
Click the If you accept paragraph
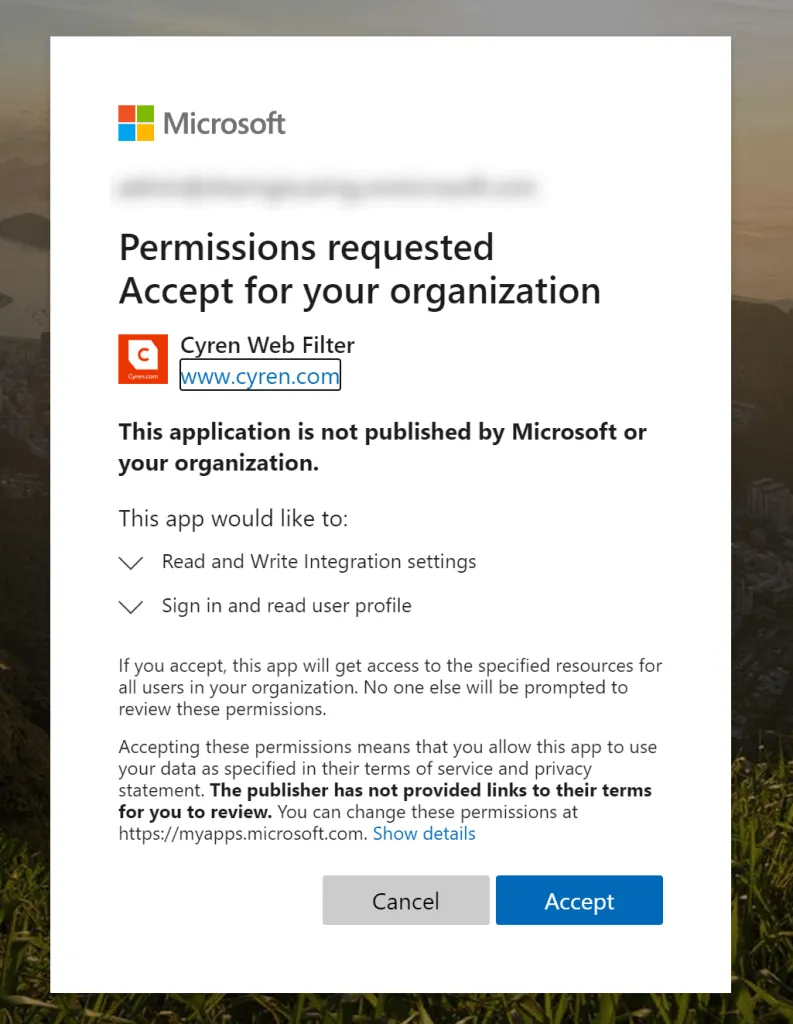[390, 687]
